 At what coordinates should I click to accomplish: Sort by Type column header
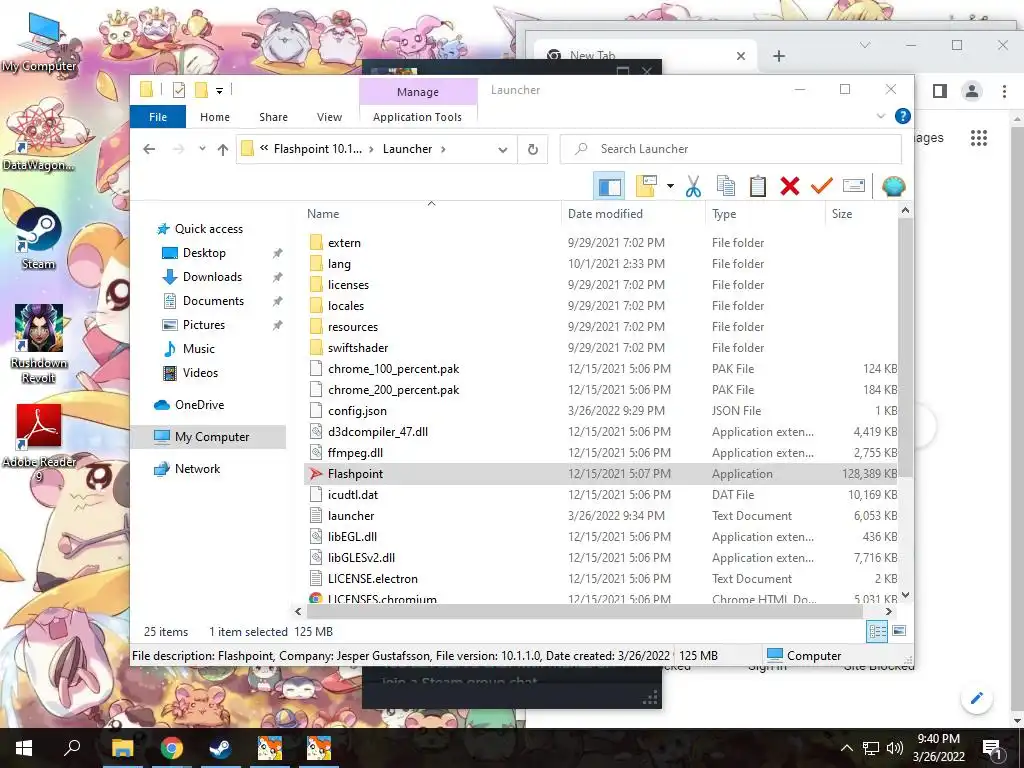coord(724,214)
